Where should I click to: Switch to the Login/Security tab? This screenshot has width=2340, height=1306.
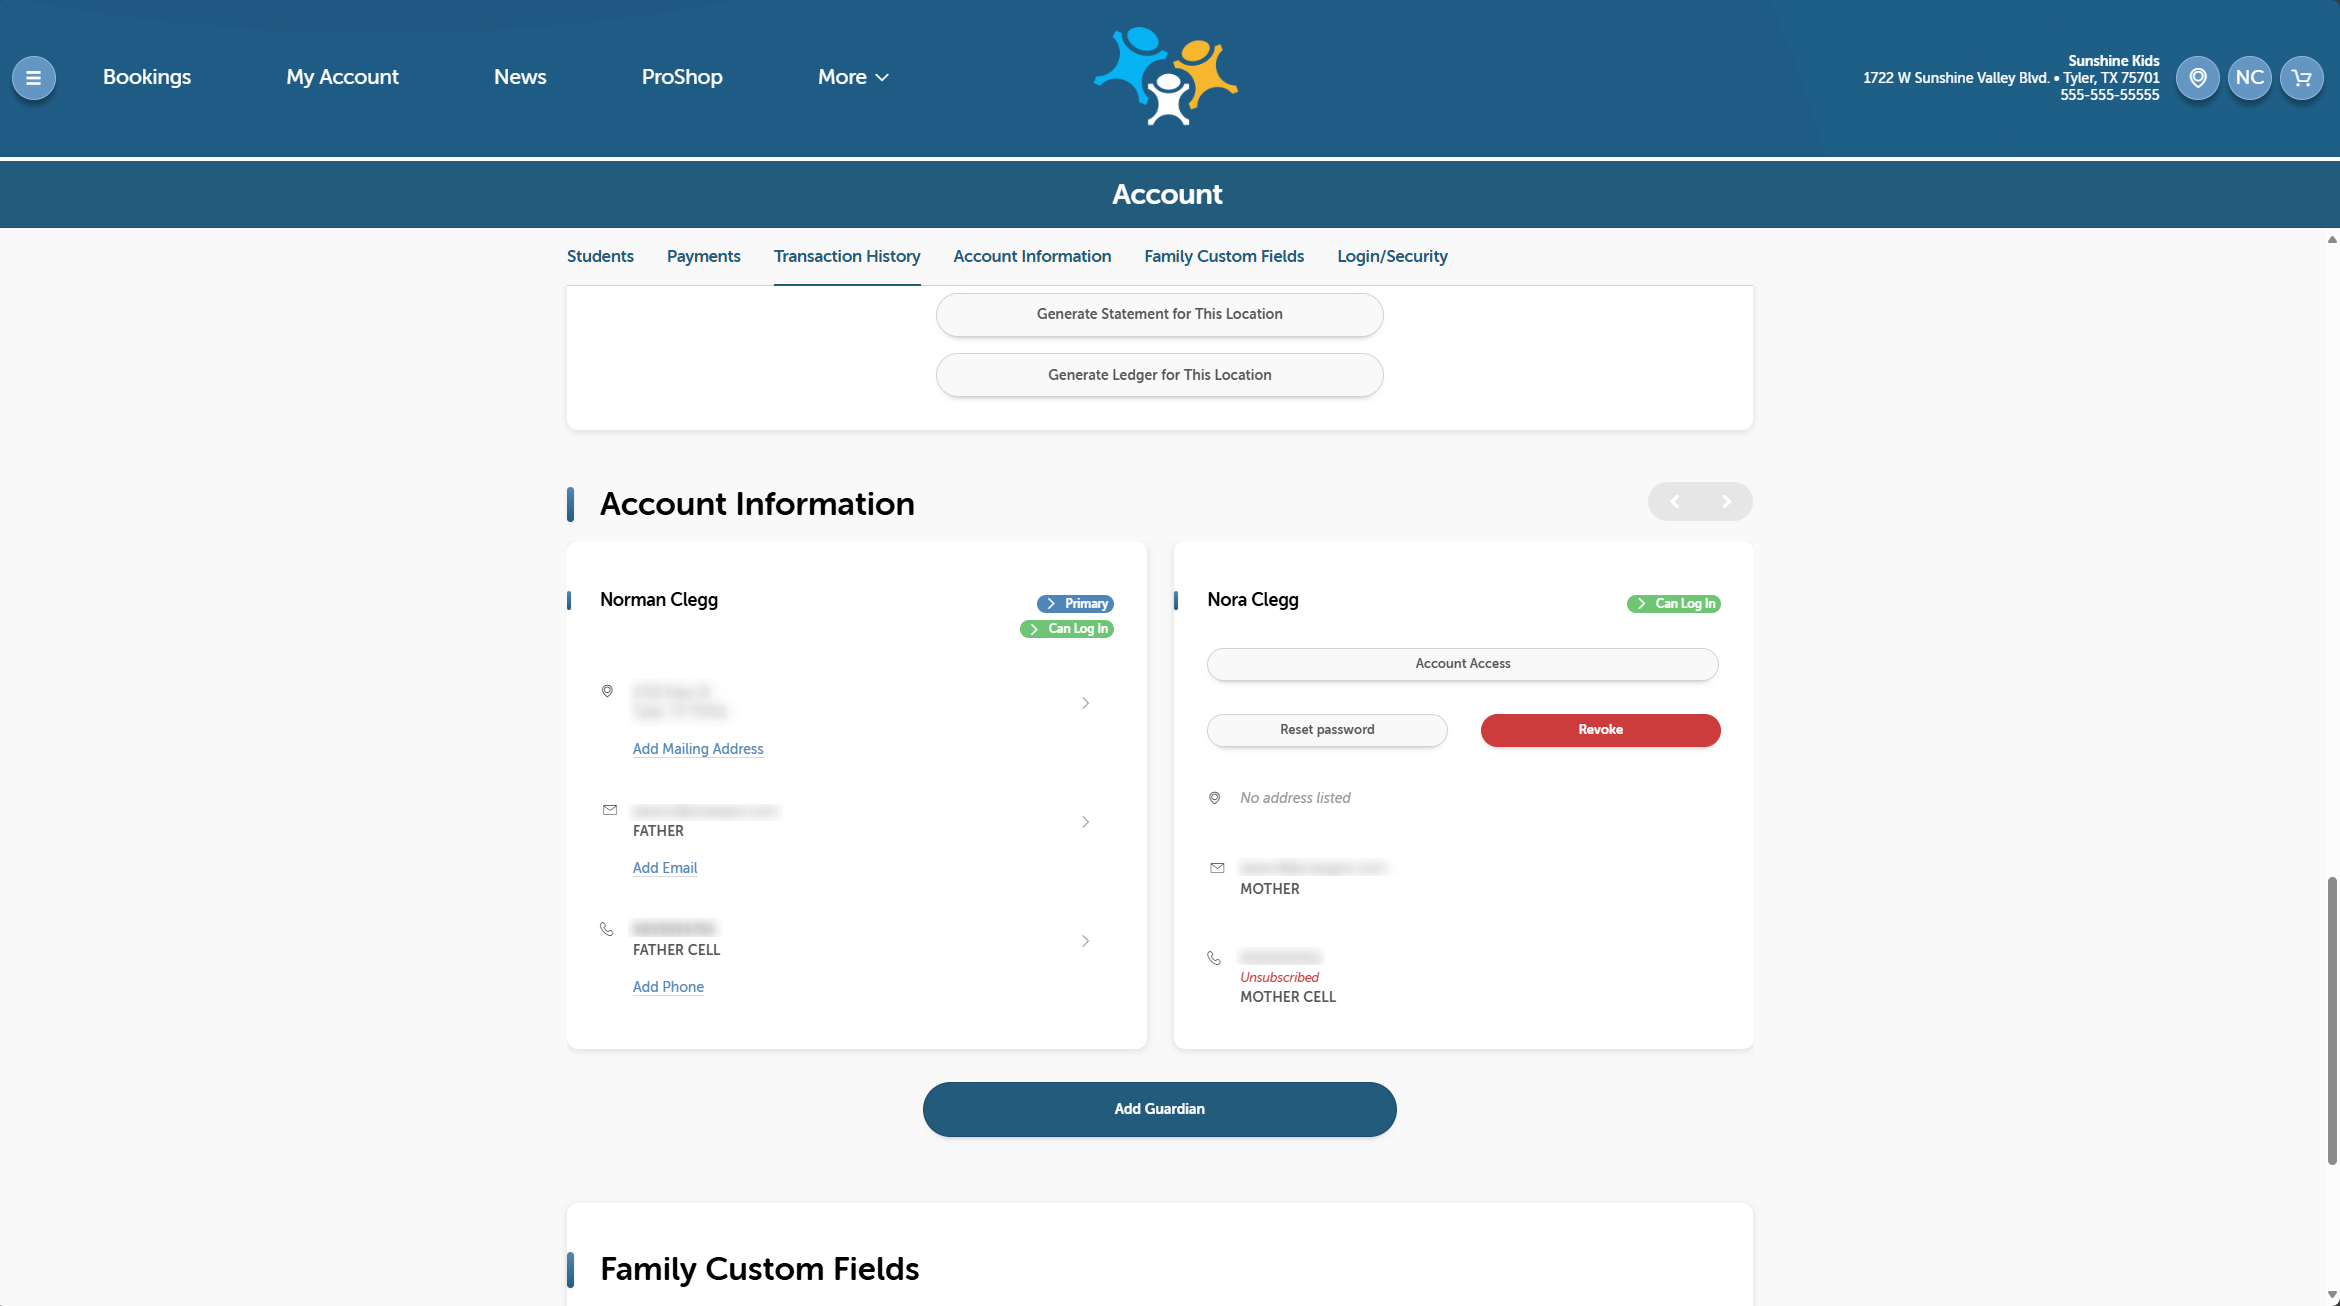(x=1392, y=256)
